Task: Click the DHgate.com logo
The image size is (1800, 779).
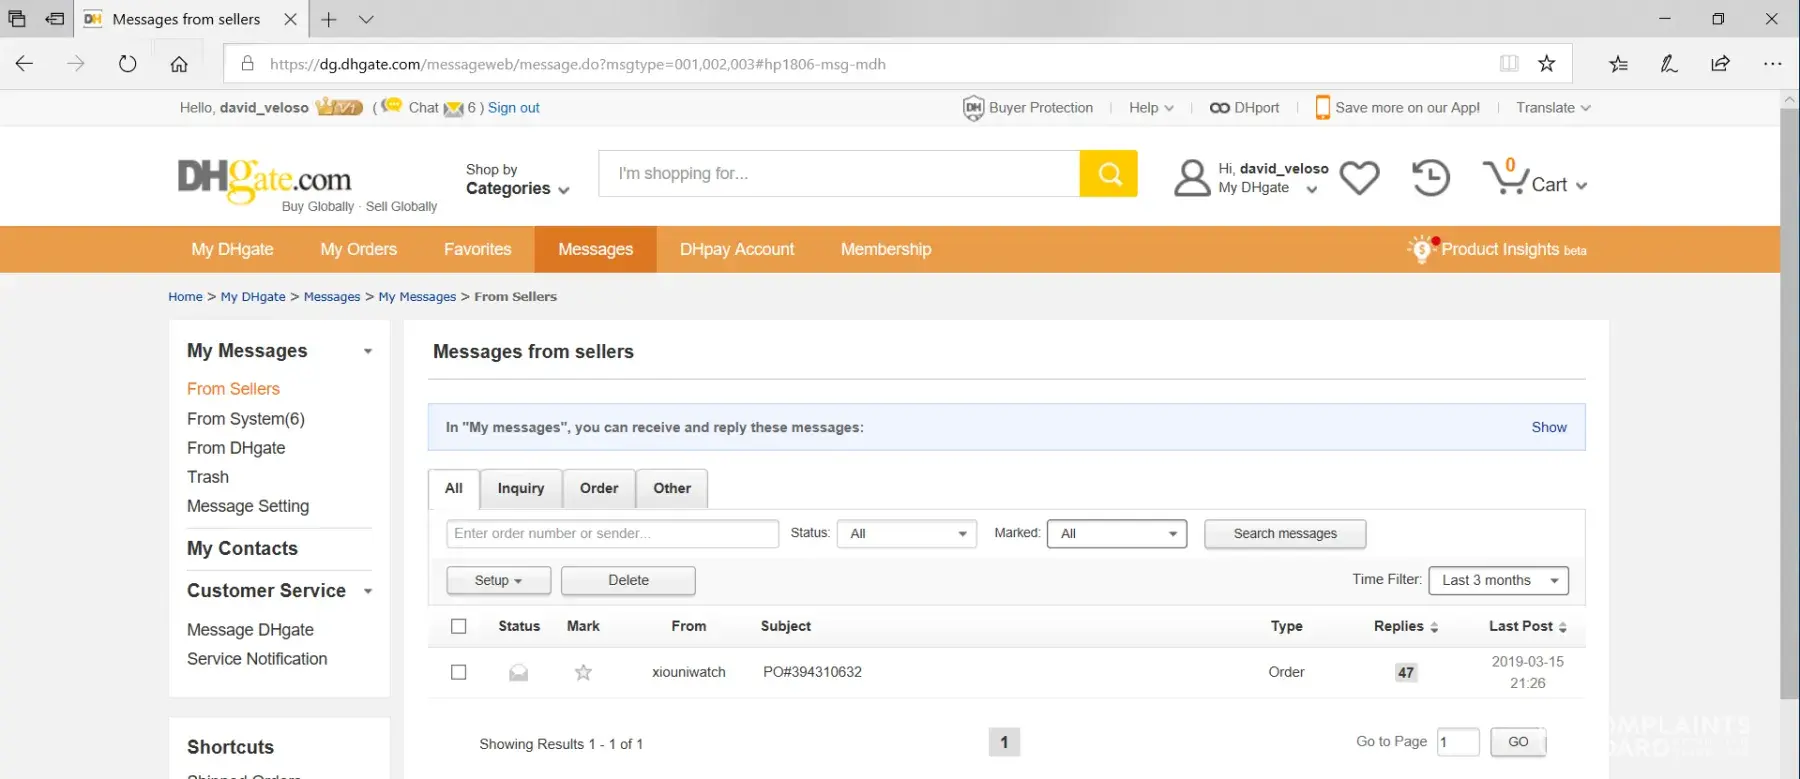Action: [265, 180]
